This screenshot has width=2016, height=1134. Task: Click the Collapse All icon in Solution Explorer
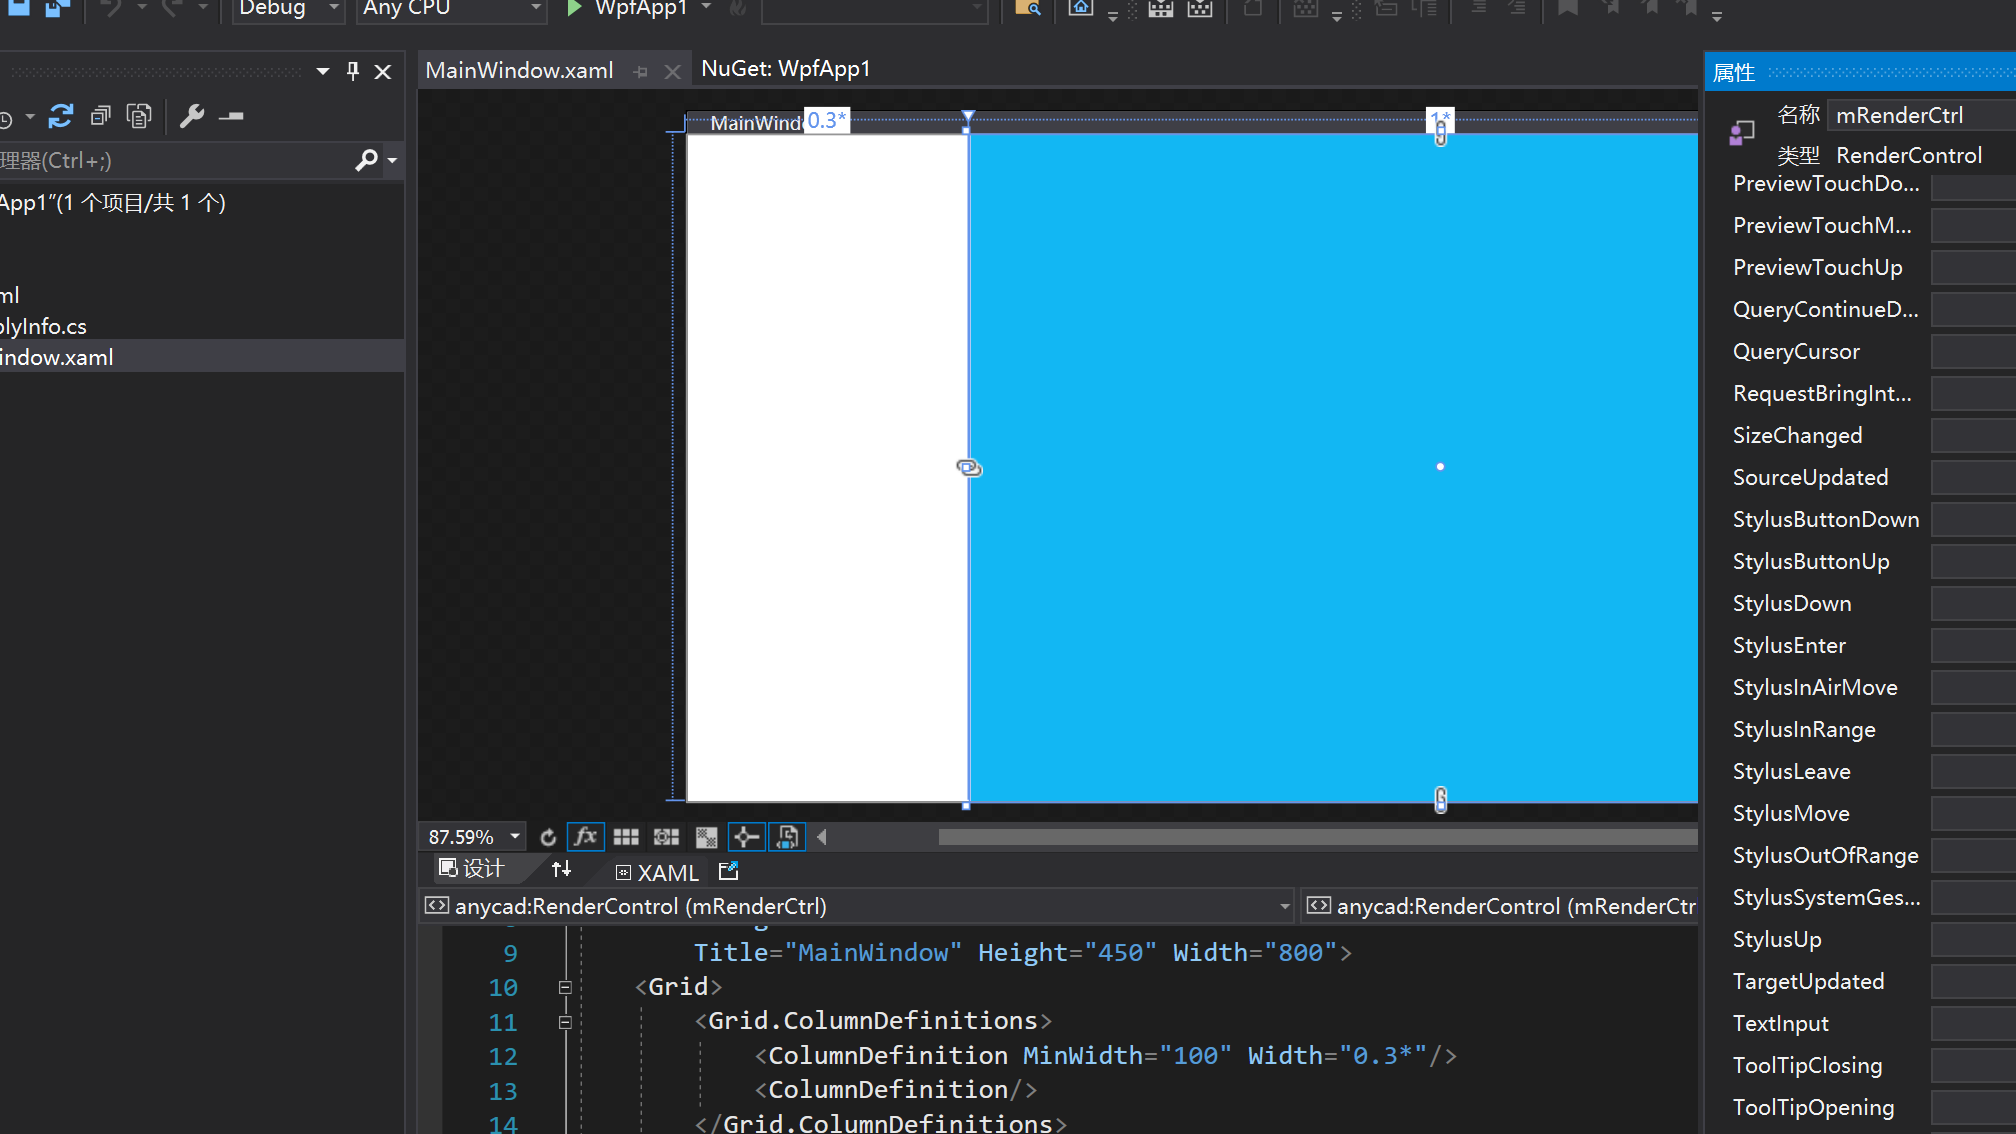tap(100, 116)
